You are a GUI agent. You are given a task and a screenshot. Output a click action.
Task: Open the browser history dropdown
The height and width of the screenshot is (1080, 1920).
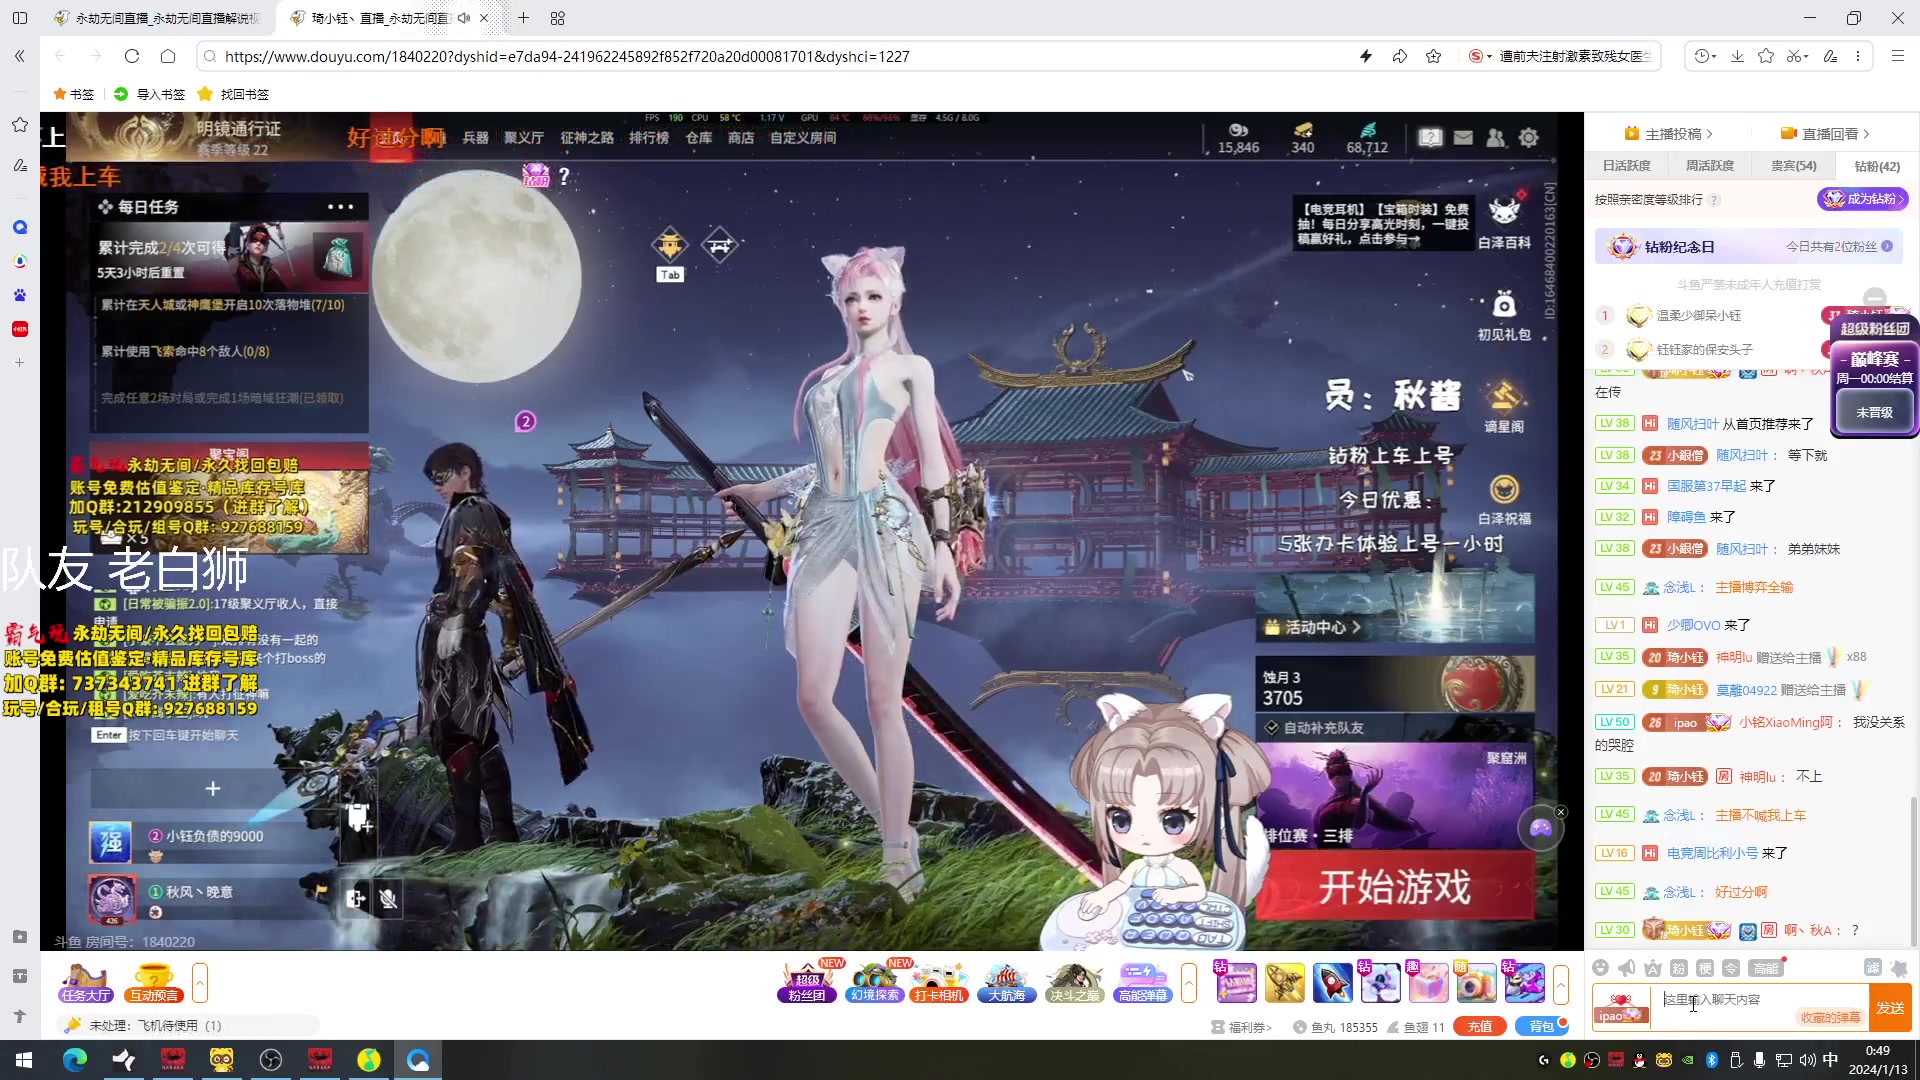[x=1705, y=56]
